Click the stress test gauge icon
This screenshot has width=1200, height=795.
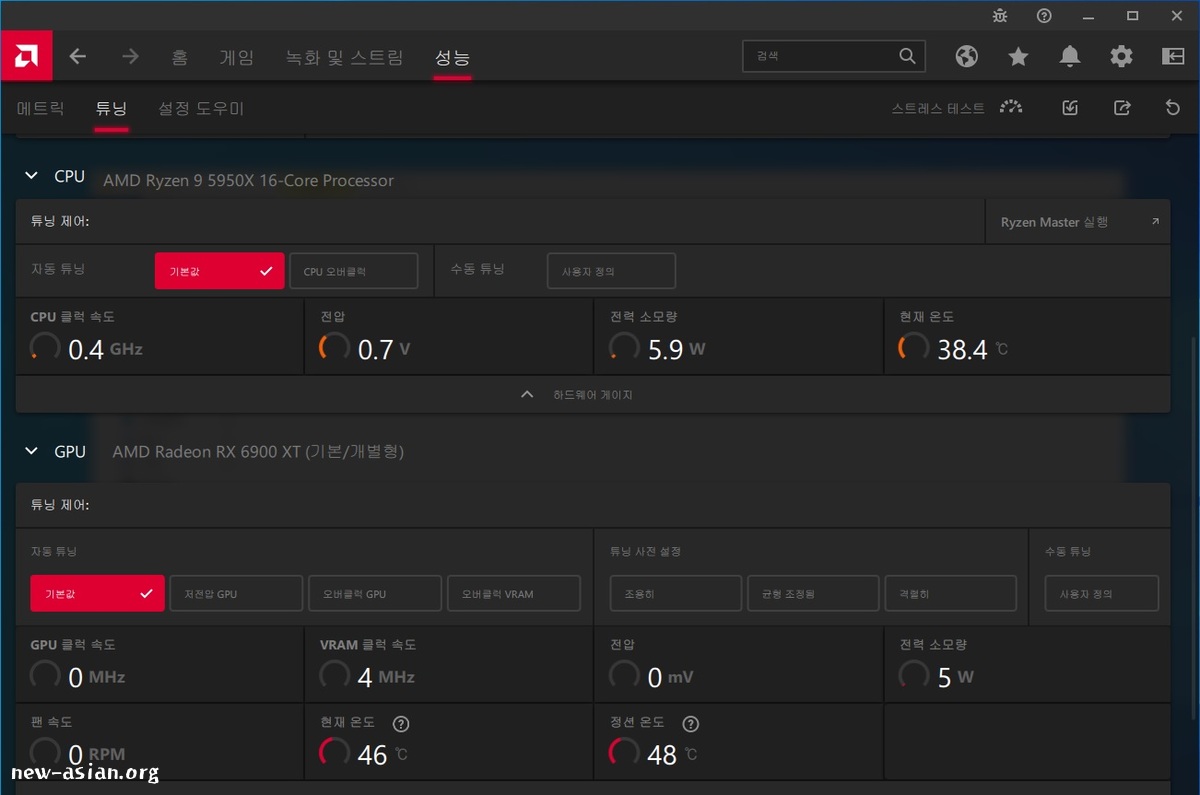click(1011, 108)
